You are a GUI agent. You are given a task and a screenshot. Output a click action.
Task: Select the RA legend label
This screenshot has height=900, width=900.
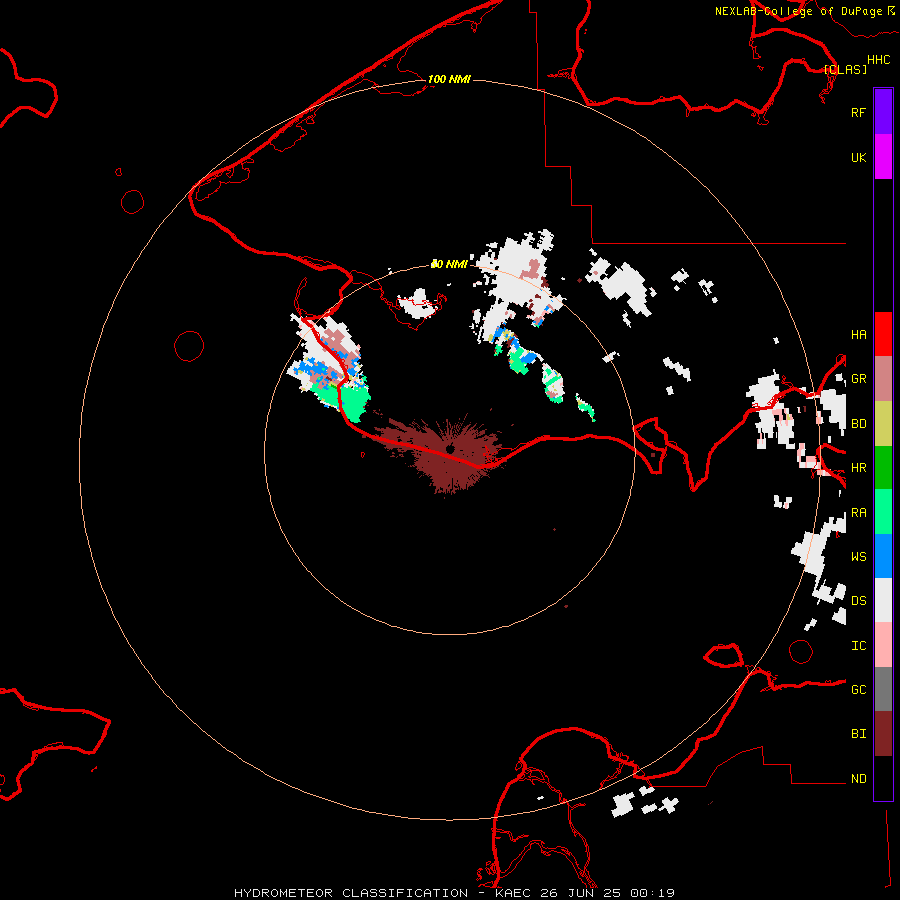858,513
